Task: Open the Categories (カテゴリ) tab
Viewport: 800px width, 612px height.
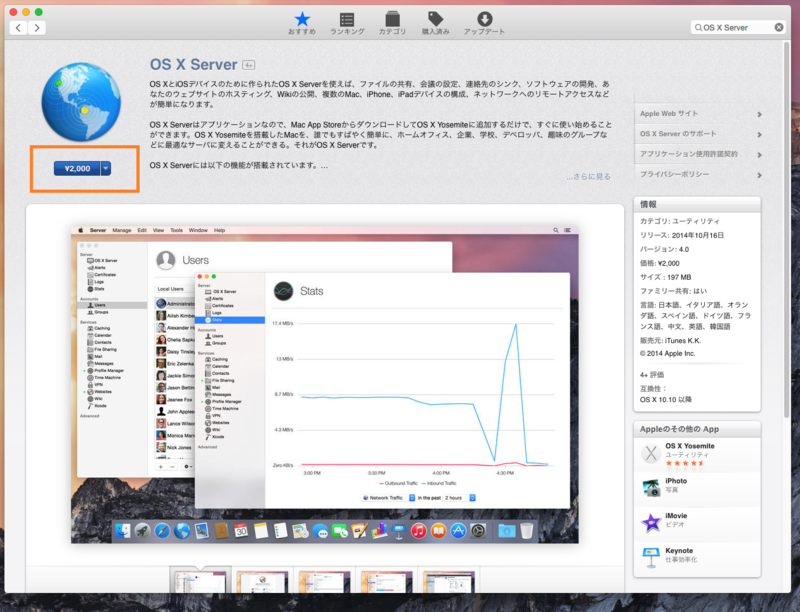Action: click(x=392, y=23)
